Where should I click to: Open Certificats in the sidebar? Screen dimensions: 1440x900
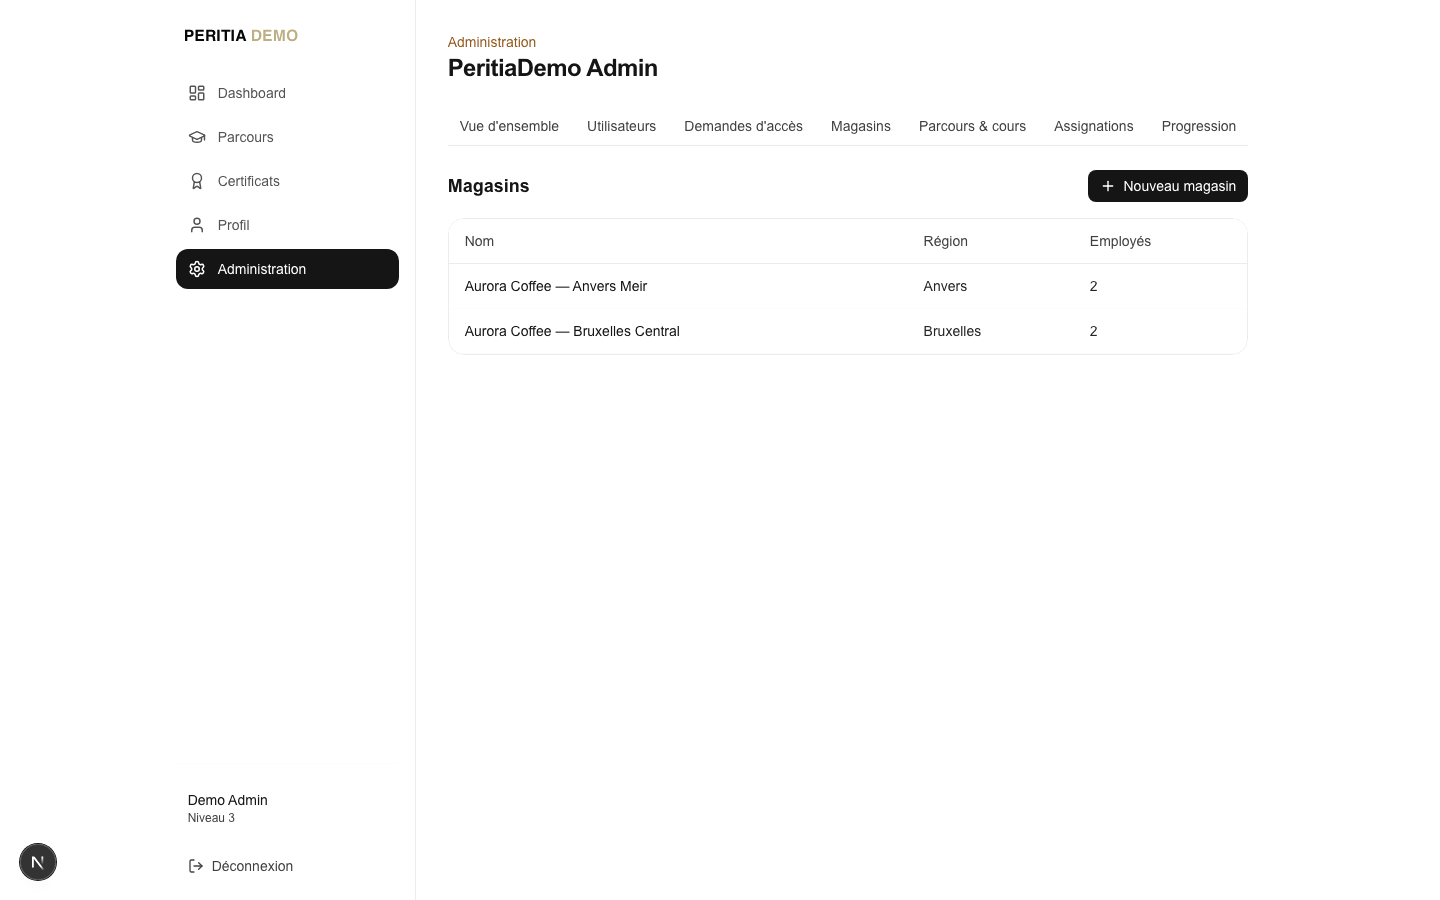click(287, 181)
